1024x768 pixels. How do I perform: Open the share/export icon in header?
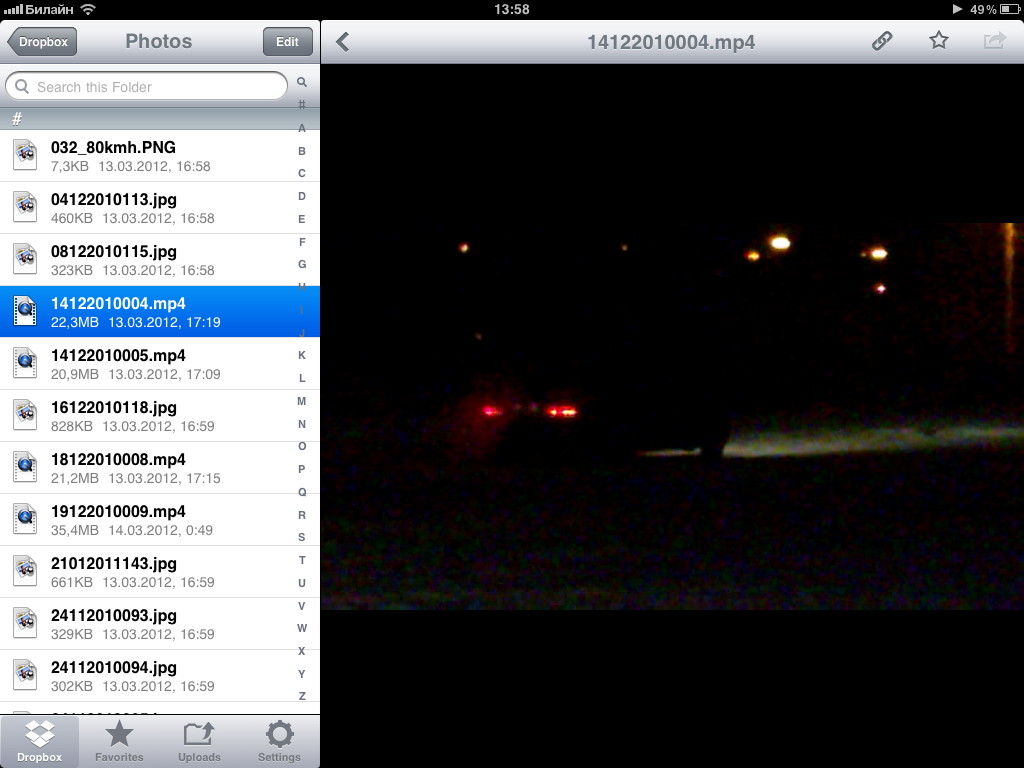(x=995, y=40)
